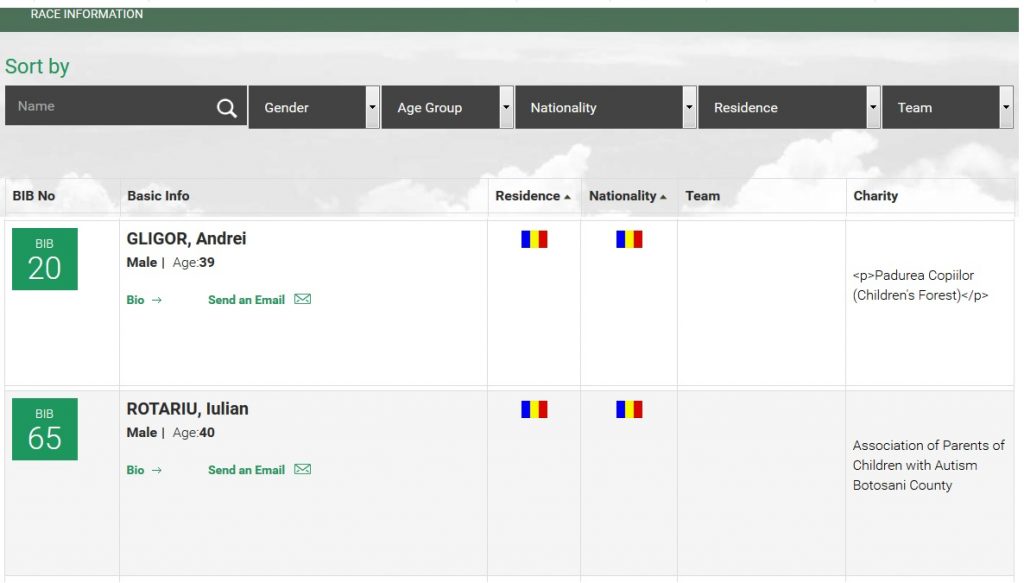The height and width of the screenshot is (583, 1024).
Task: Select the Race Information tab
Action: (87, 15)
